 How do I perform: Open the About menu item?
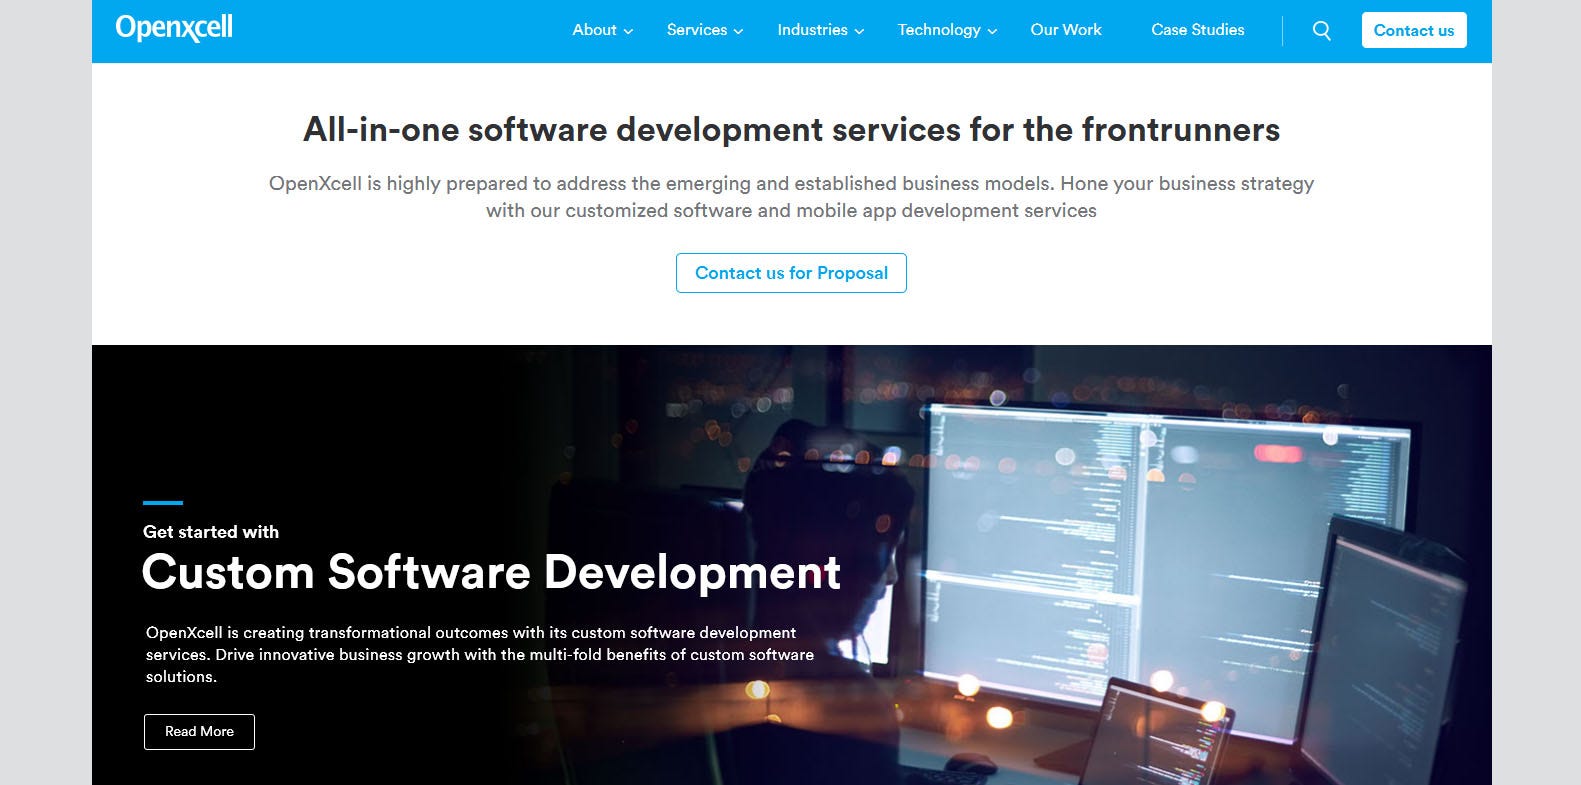coord(594,30)
